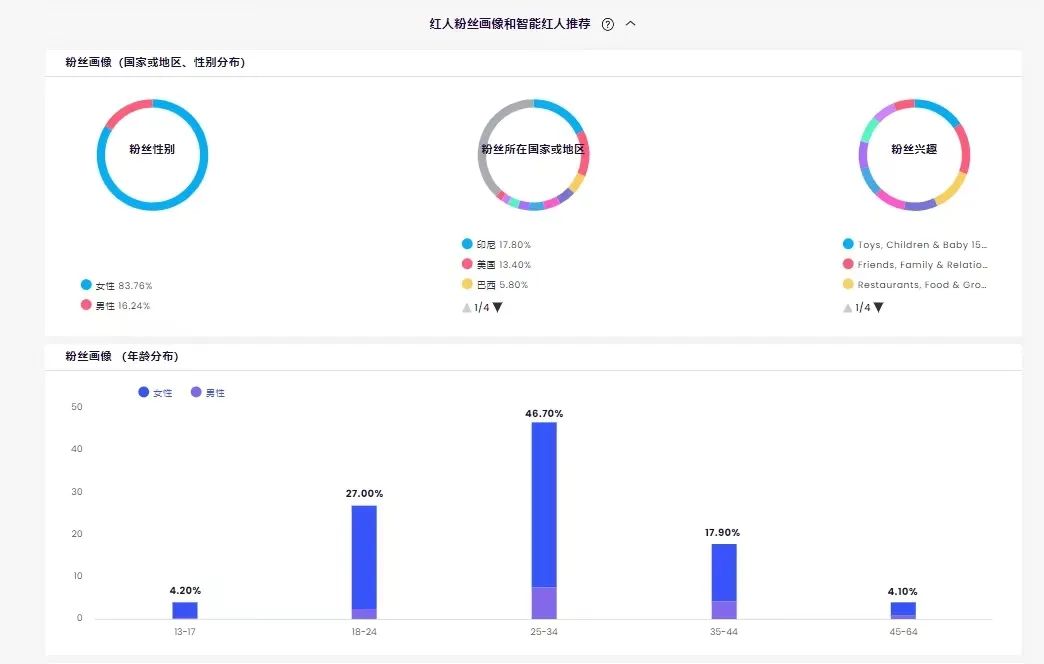Screen dimensions: 1044x664
Task: Toggle Friends, Family & Relationships legend item
Action: 915,264
